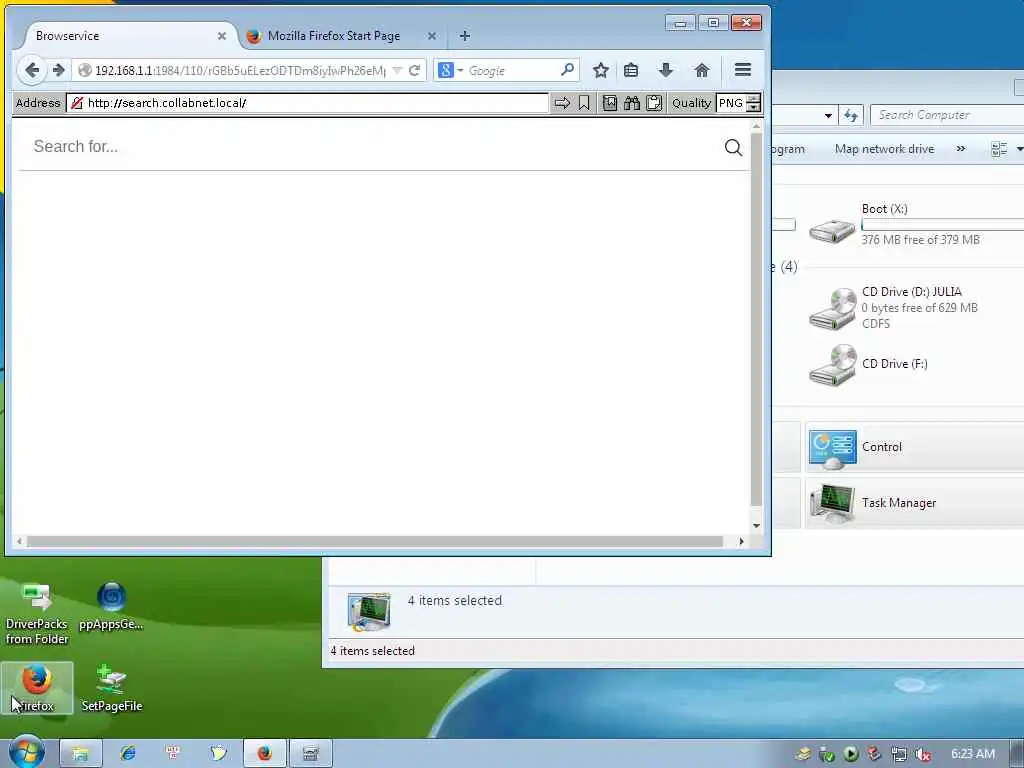This screenshot has width=1024, height=768.
Task: Open the Firefox downloads arrow
Action: (x=665, y=70)
